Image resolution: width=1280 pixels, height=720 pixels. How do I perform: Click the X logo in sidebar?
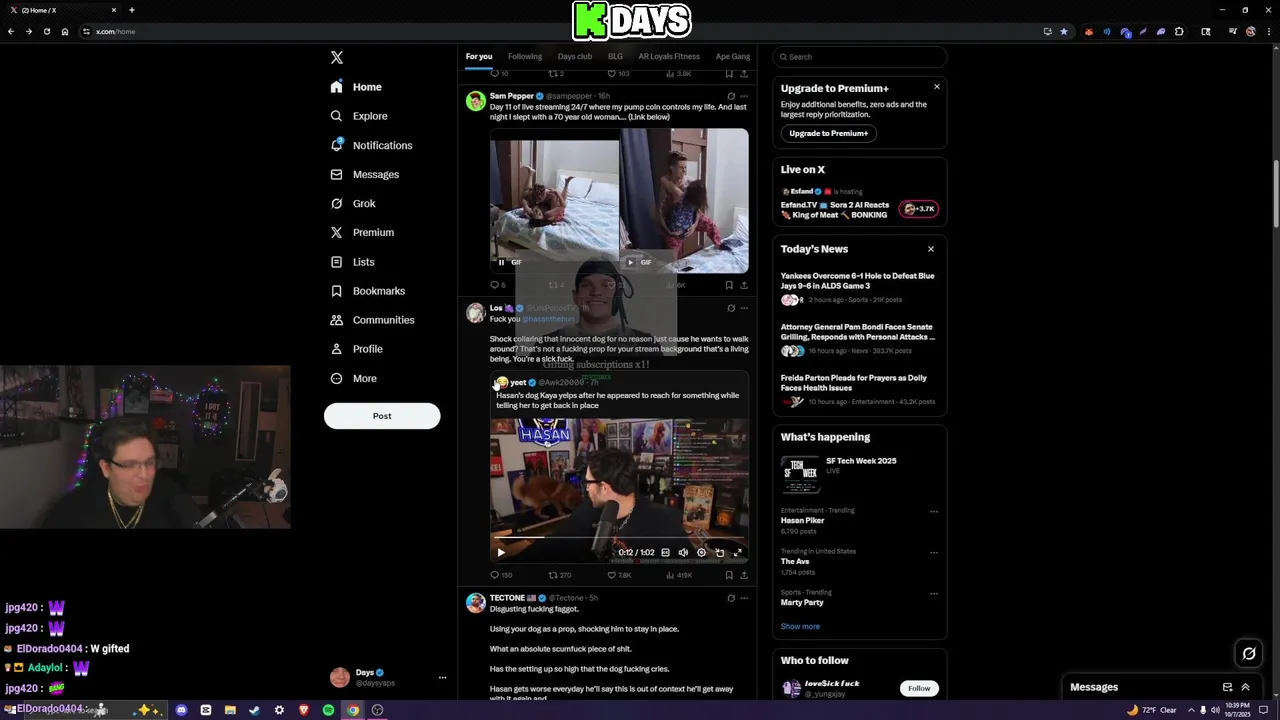point(337,58)
